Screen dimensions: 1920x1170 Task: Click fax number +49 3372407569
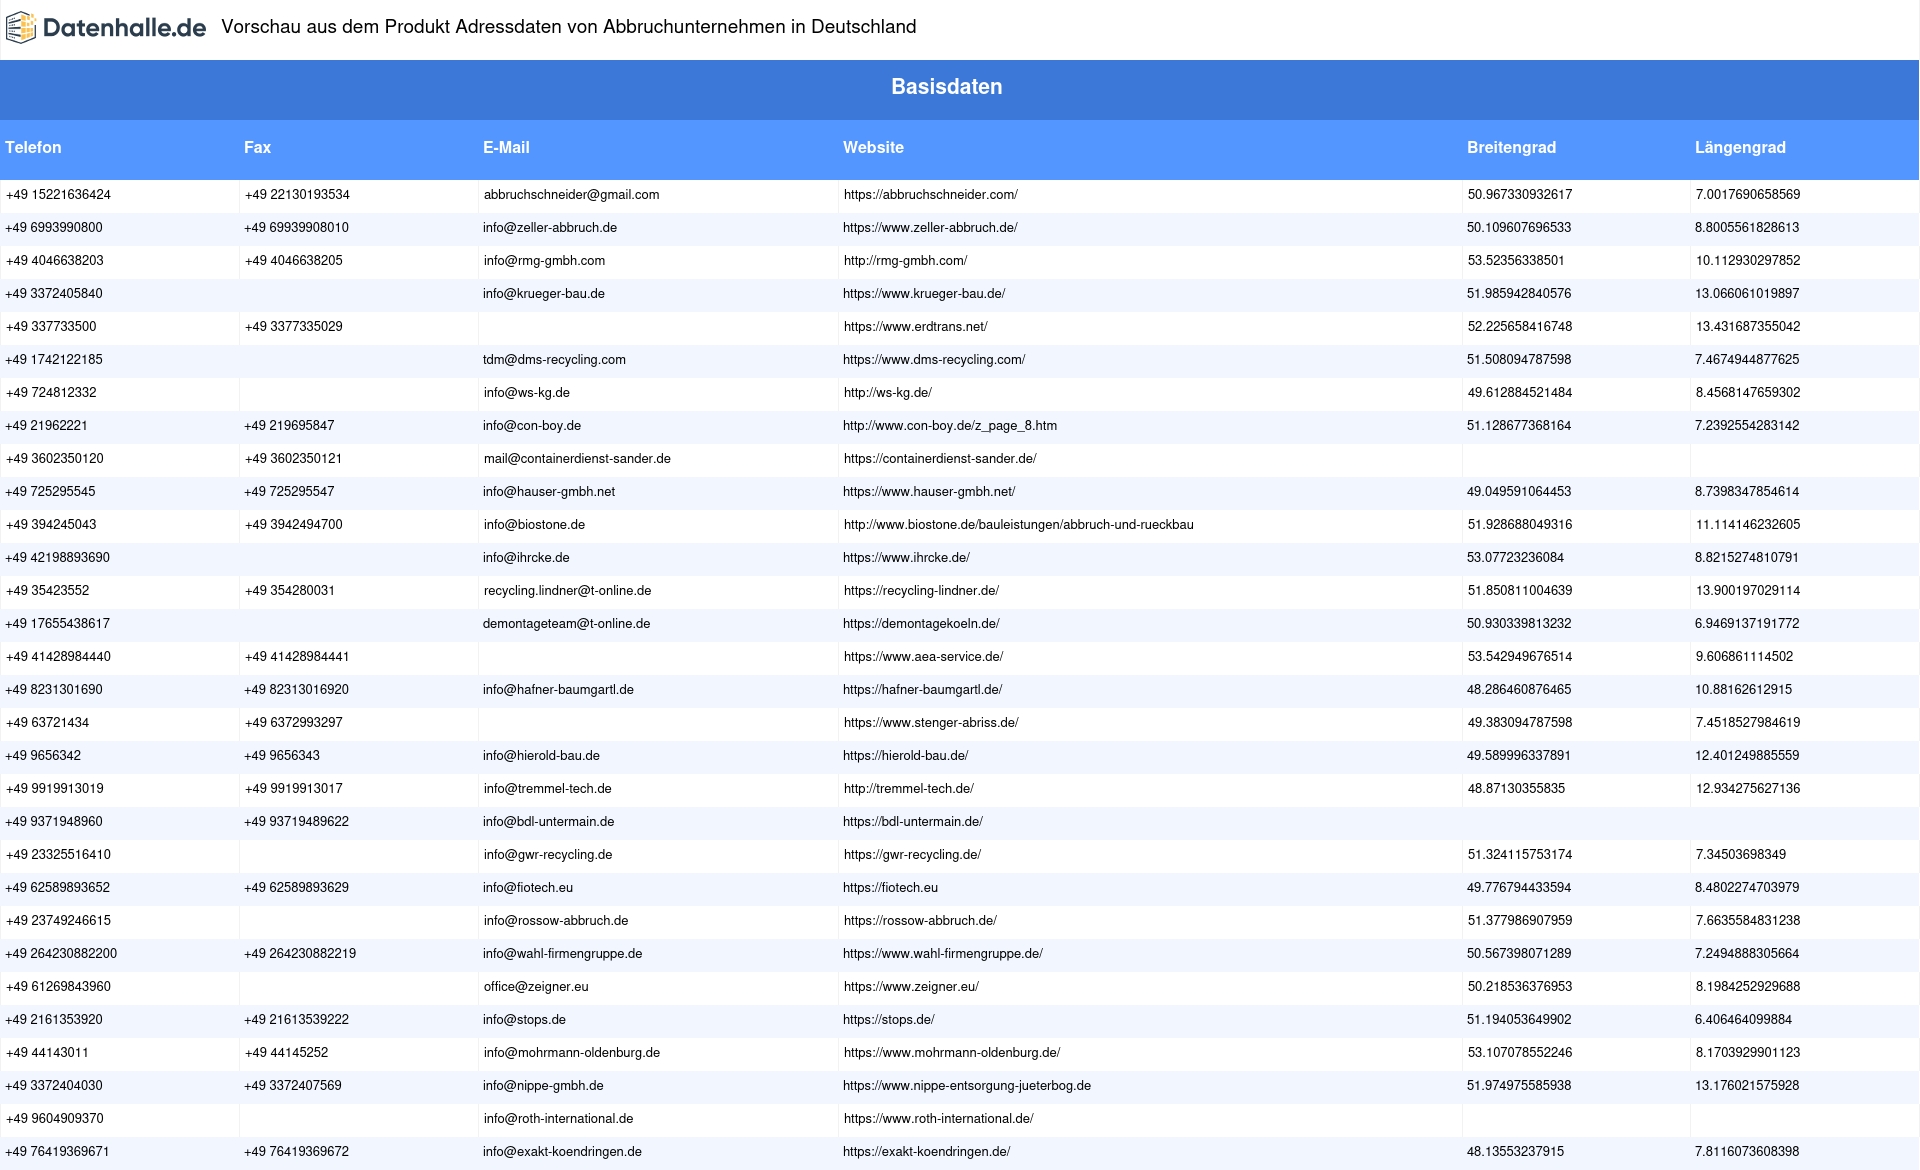click(x=293, y=1086)
